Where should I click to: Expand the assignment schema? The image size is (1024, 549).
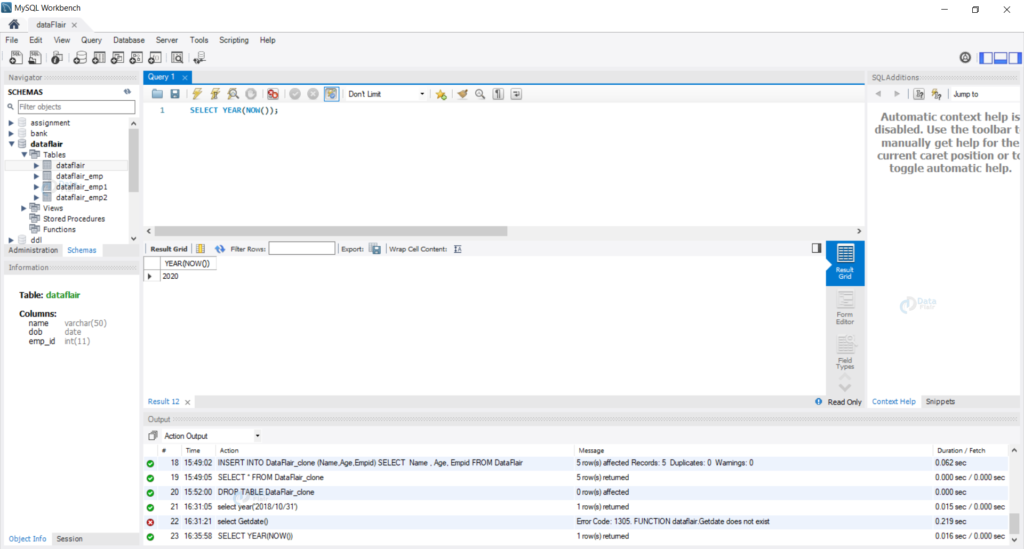(x=11, y=123)
